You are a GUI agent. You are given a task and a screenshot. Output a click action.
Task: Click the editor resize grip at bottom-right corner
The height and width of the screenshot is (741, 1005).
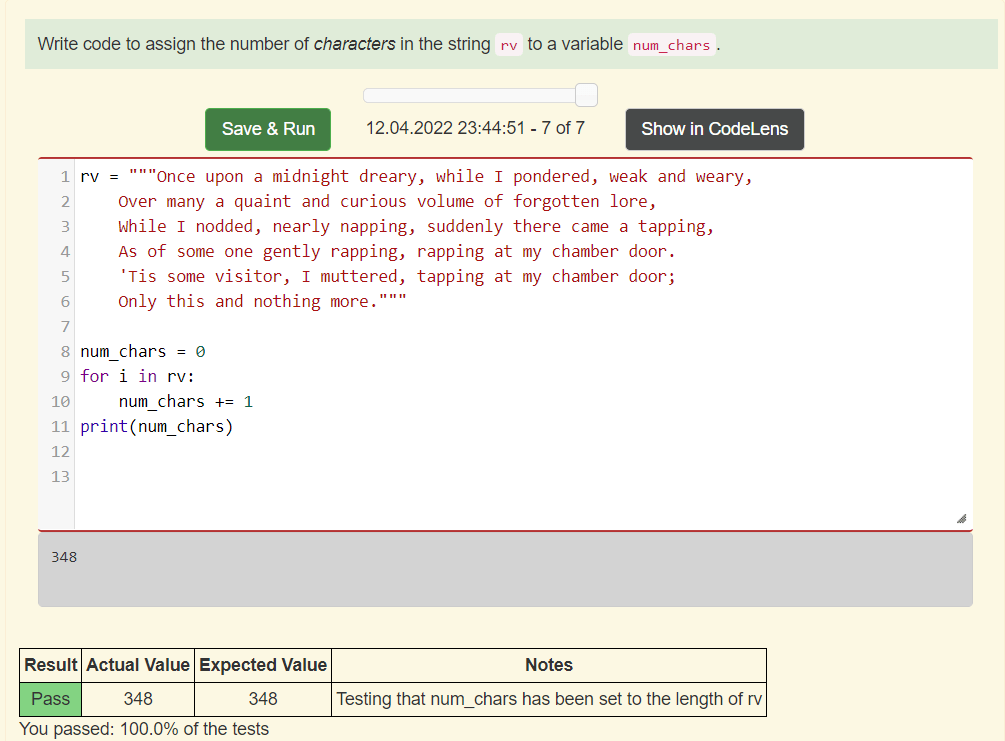(x=961, y=519)
